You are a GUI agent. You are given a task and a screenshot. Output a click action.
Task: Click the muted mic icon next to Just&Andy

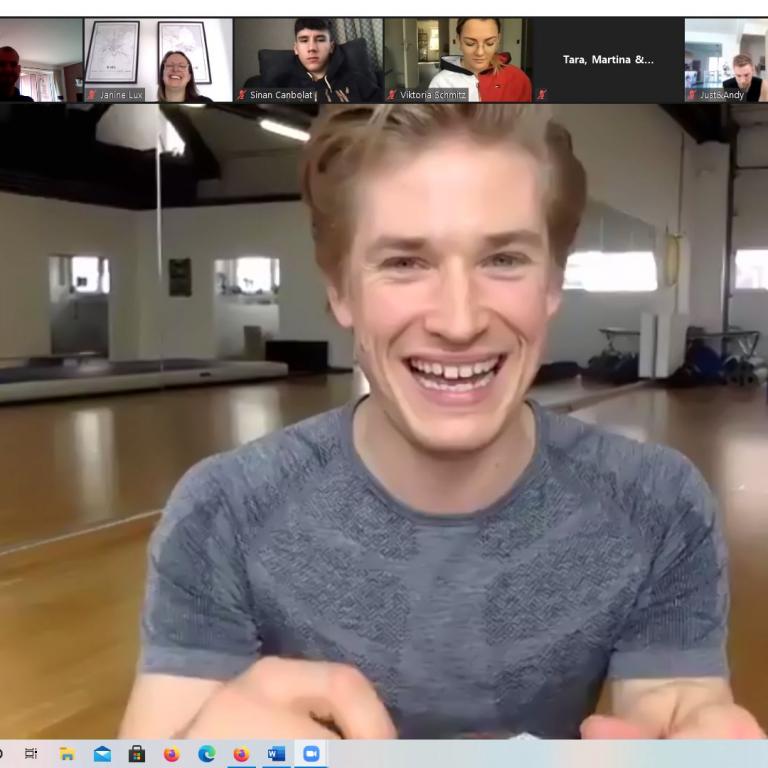tap(692, 95)
